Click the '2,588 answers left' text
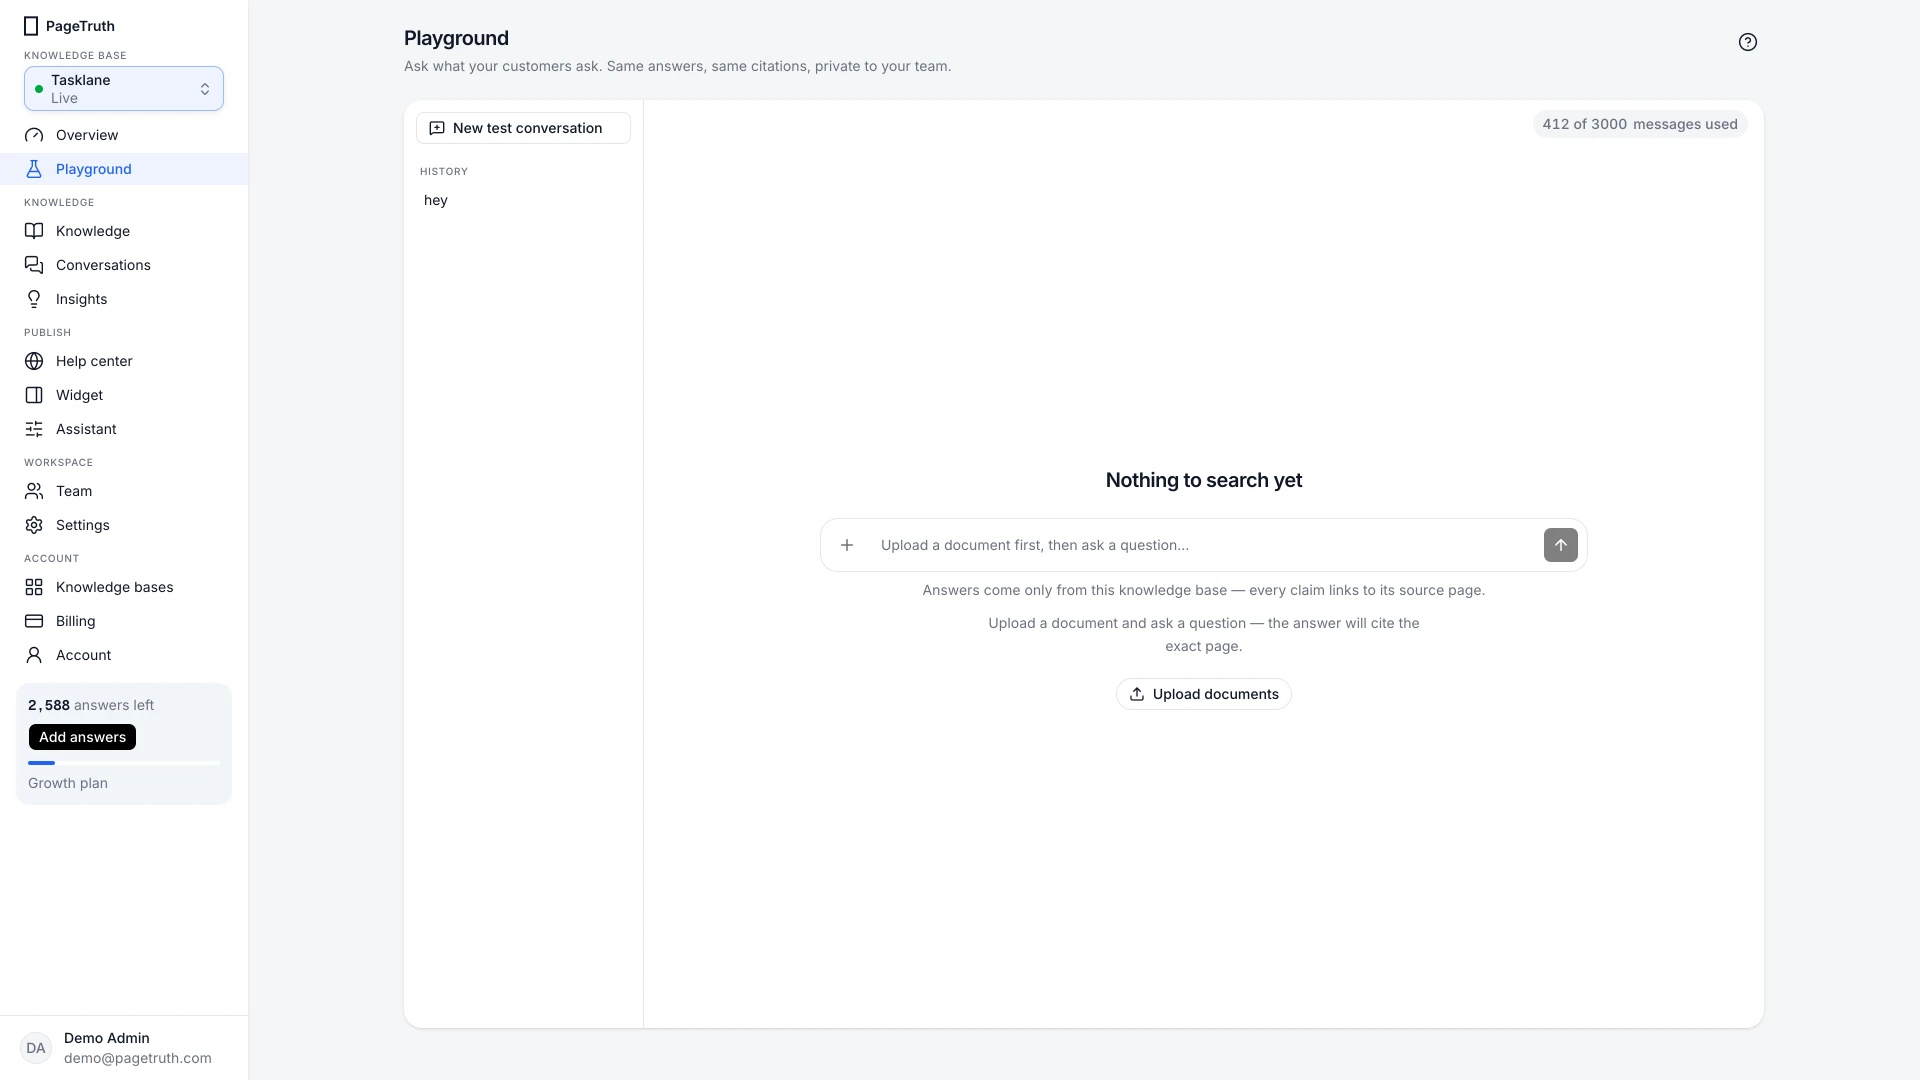Viewport: 1920px width, 1080px height. [x=91, y=705]
